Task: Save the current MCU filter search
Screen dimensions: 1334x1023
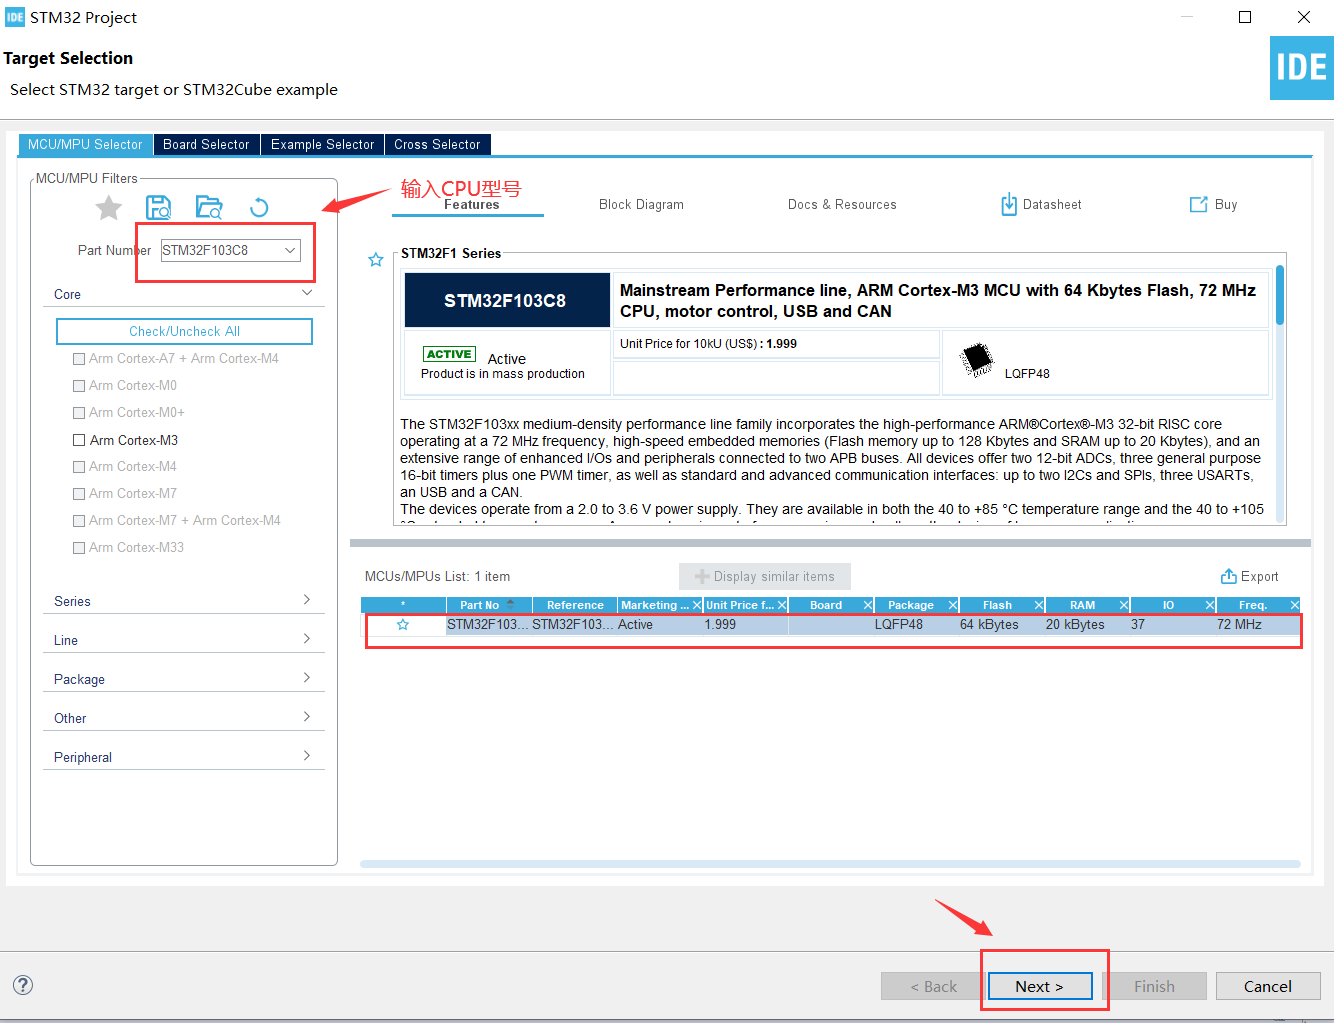Action: [158, 208]
